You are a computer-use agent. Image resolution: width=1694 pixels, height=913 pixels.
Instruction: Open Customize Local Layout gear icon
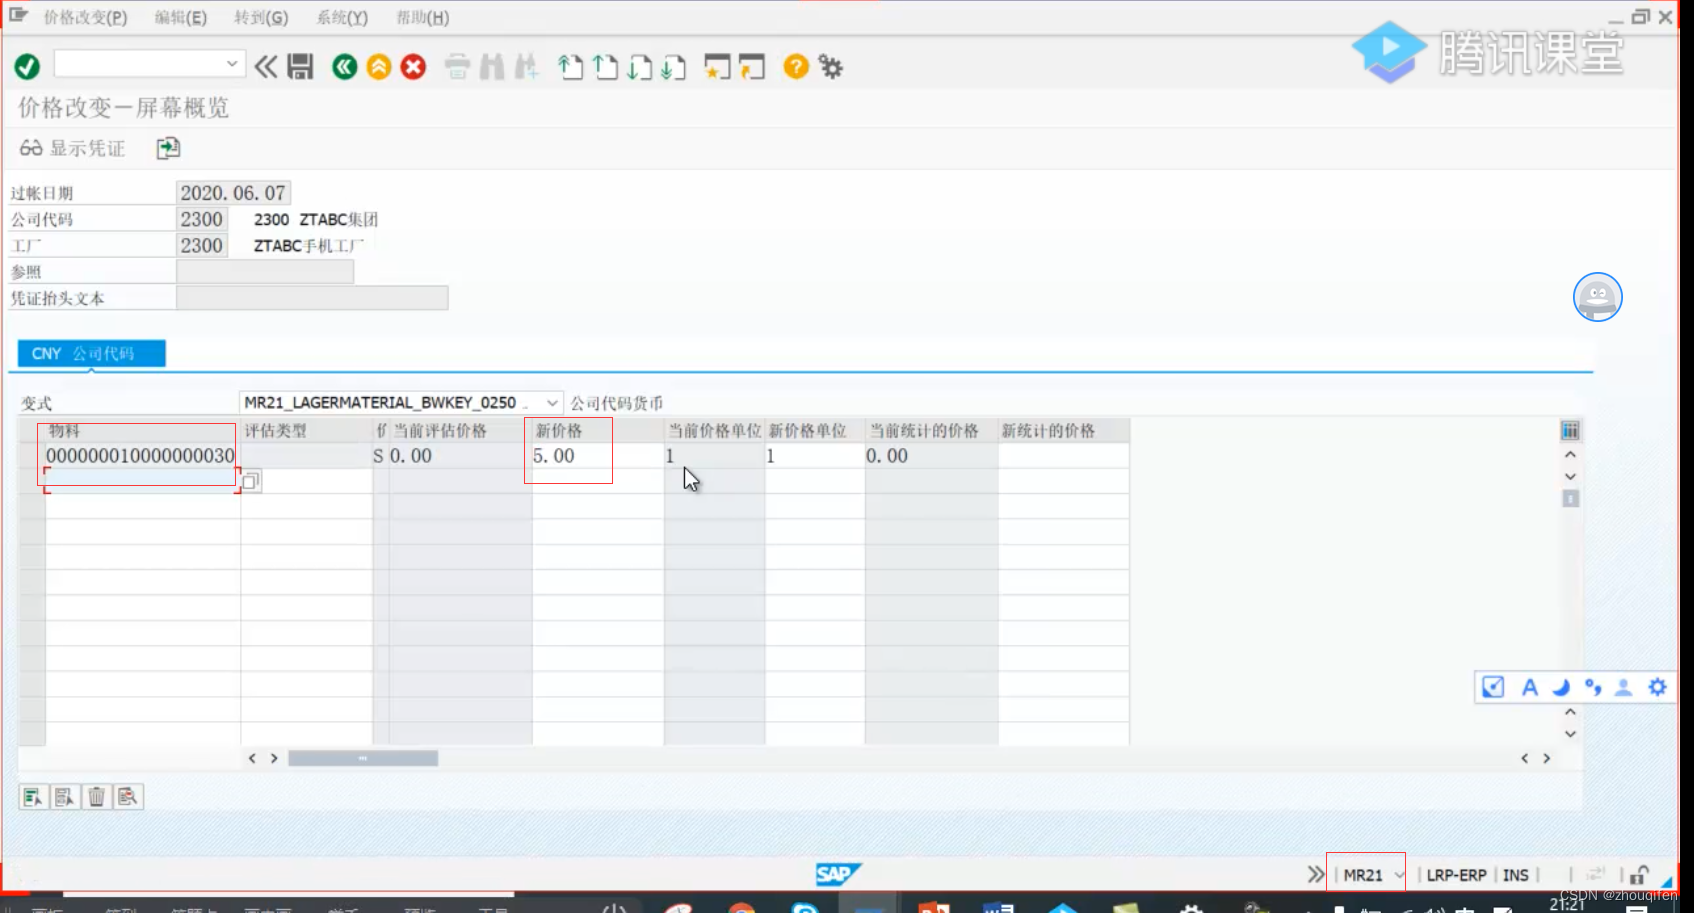coord(831,67)
